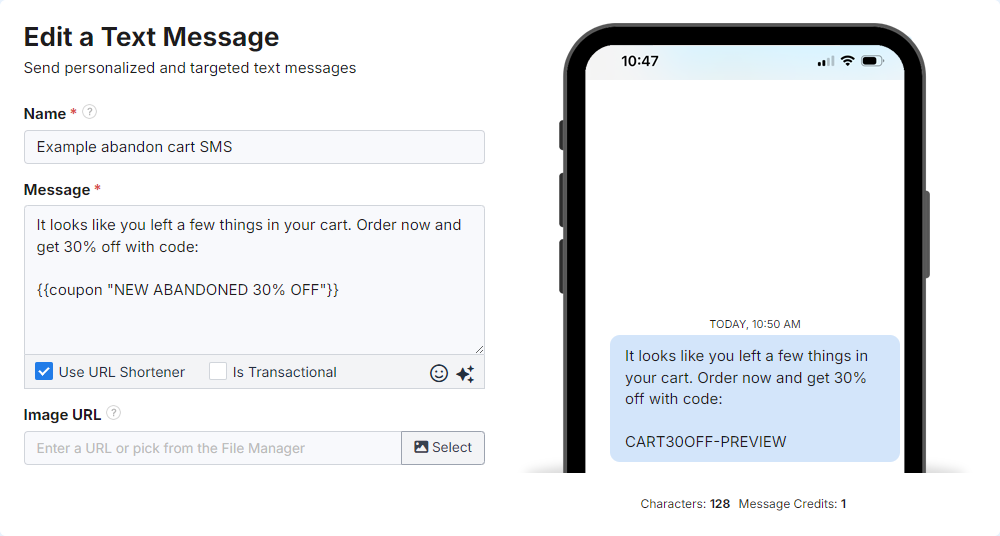The image size is (1000, 536).
Task: Click the Select file manager button
Action: [443, 448]
